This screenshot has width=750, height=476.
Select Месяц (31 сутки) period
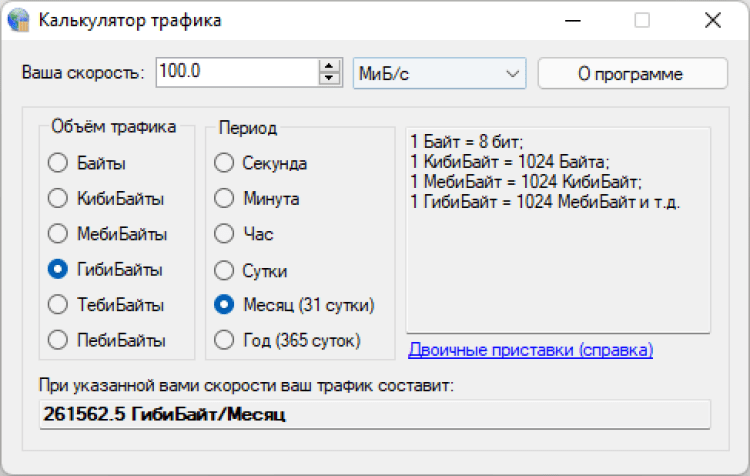coord(225,304)
